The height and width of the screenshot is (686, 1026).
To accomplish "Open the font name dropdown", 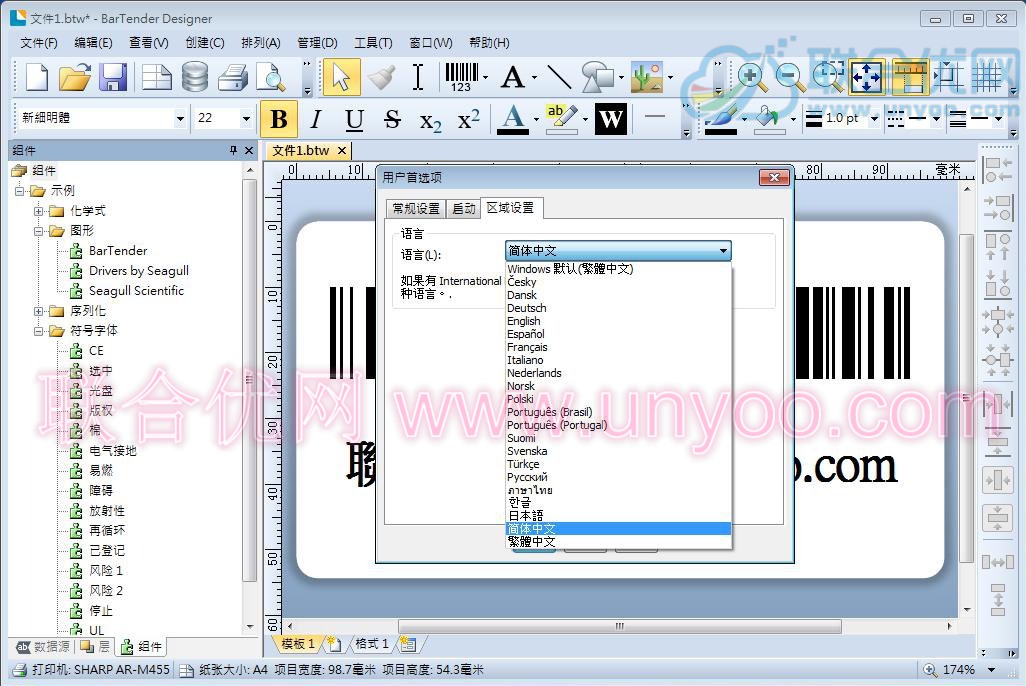I will 180,118.
